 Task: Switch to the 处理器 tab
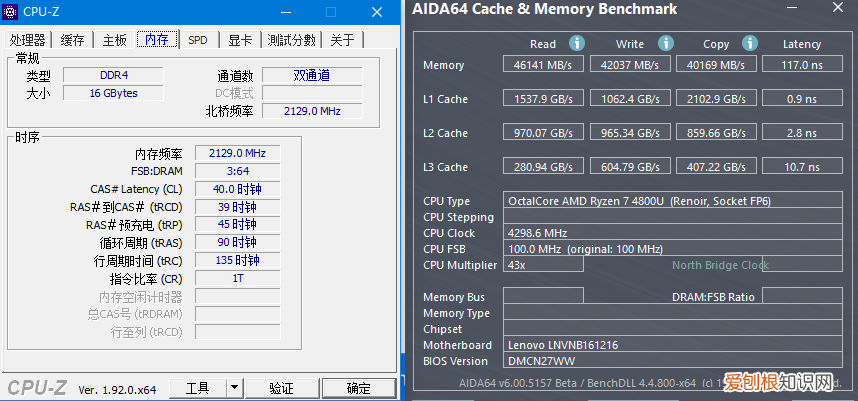[x=28, y=40]
